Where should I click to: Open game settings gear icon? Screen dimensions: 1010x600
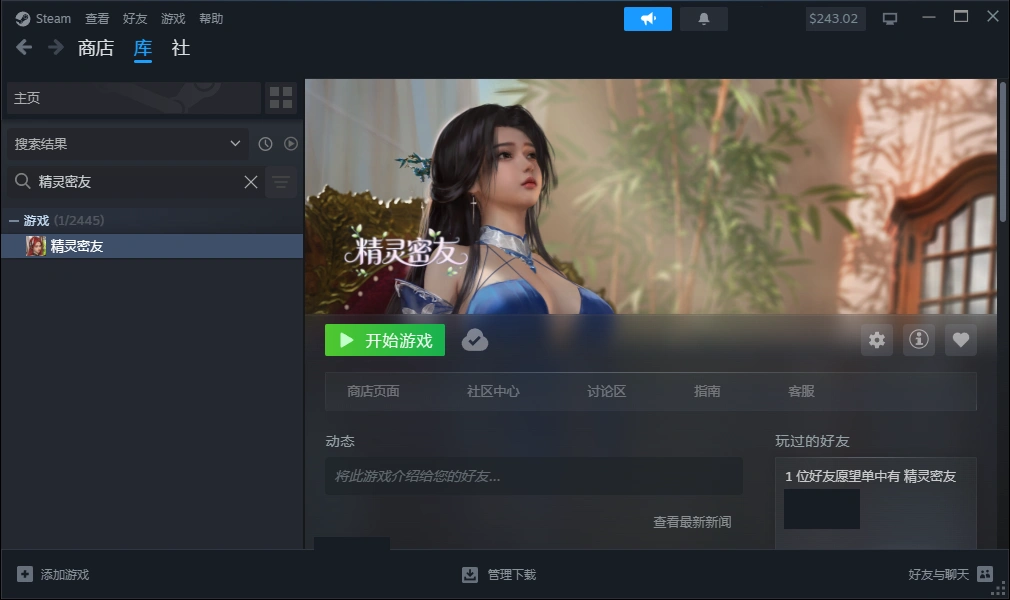[877, 340]
